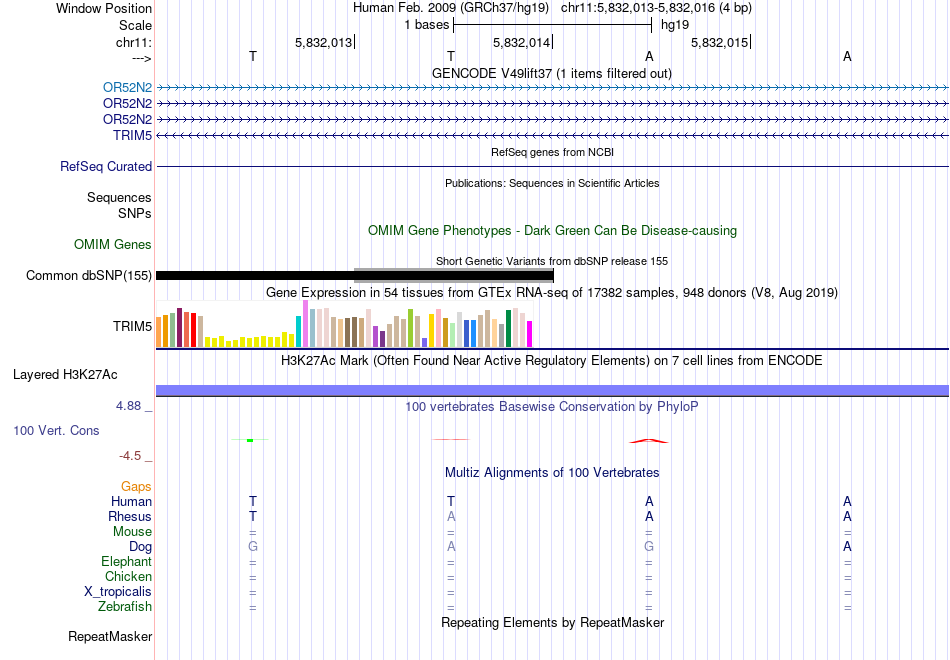Click the 1 bases scale bar label
Image resolution: width=950 pixels, height=660 pixels.
click(427, 25)
